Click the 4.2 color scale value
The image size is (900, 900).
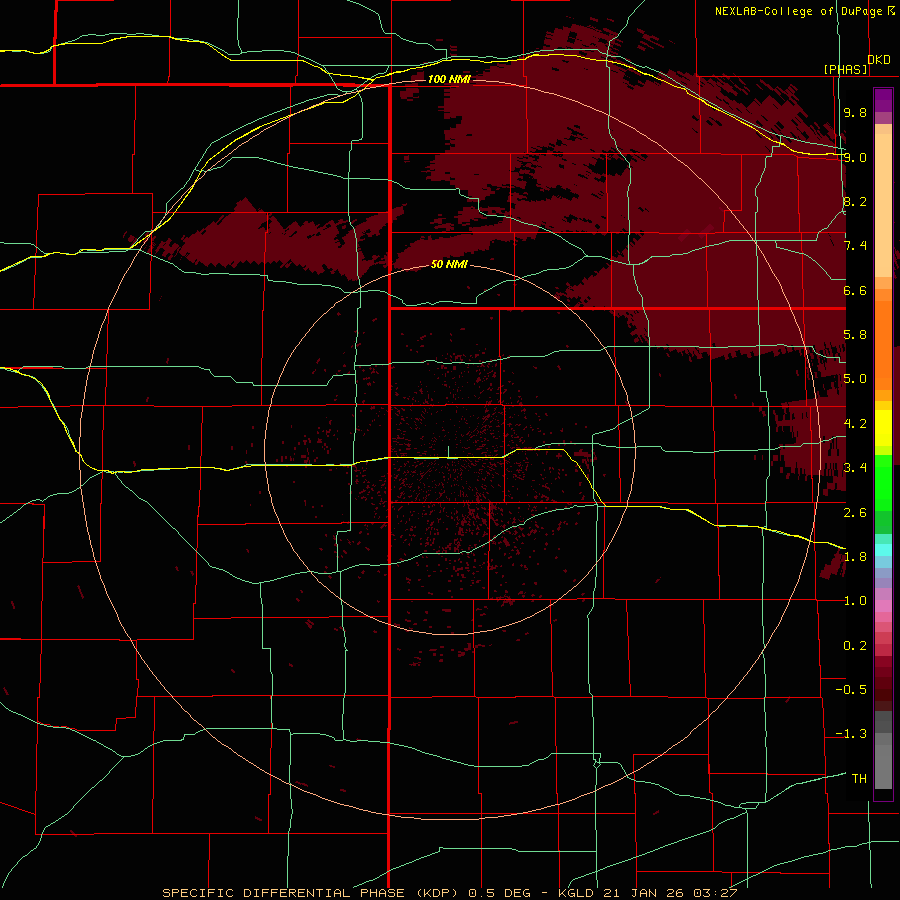[855, 424]
